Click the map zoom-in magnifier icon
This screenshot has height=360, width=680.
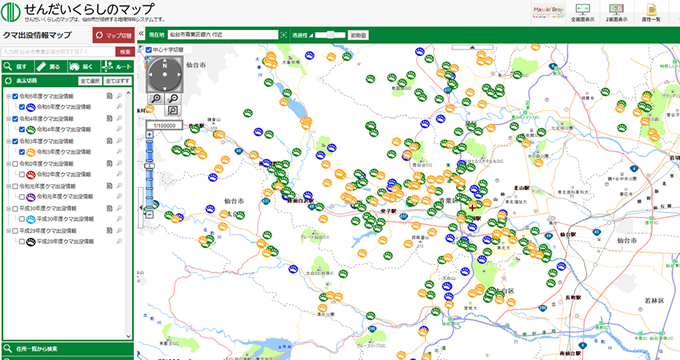click(156, 98)
